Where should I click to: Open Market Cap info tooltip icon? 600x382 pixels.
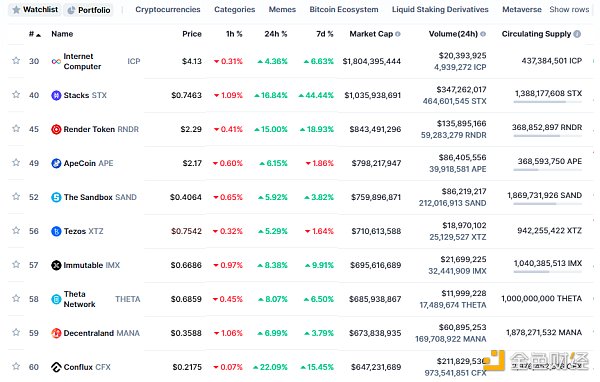tap(398, 34)
